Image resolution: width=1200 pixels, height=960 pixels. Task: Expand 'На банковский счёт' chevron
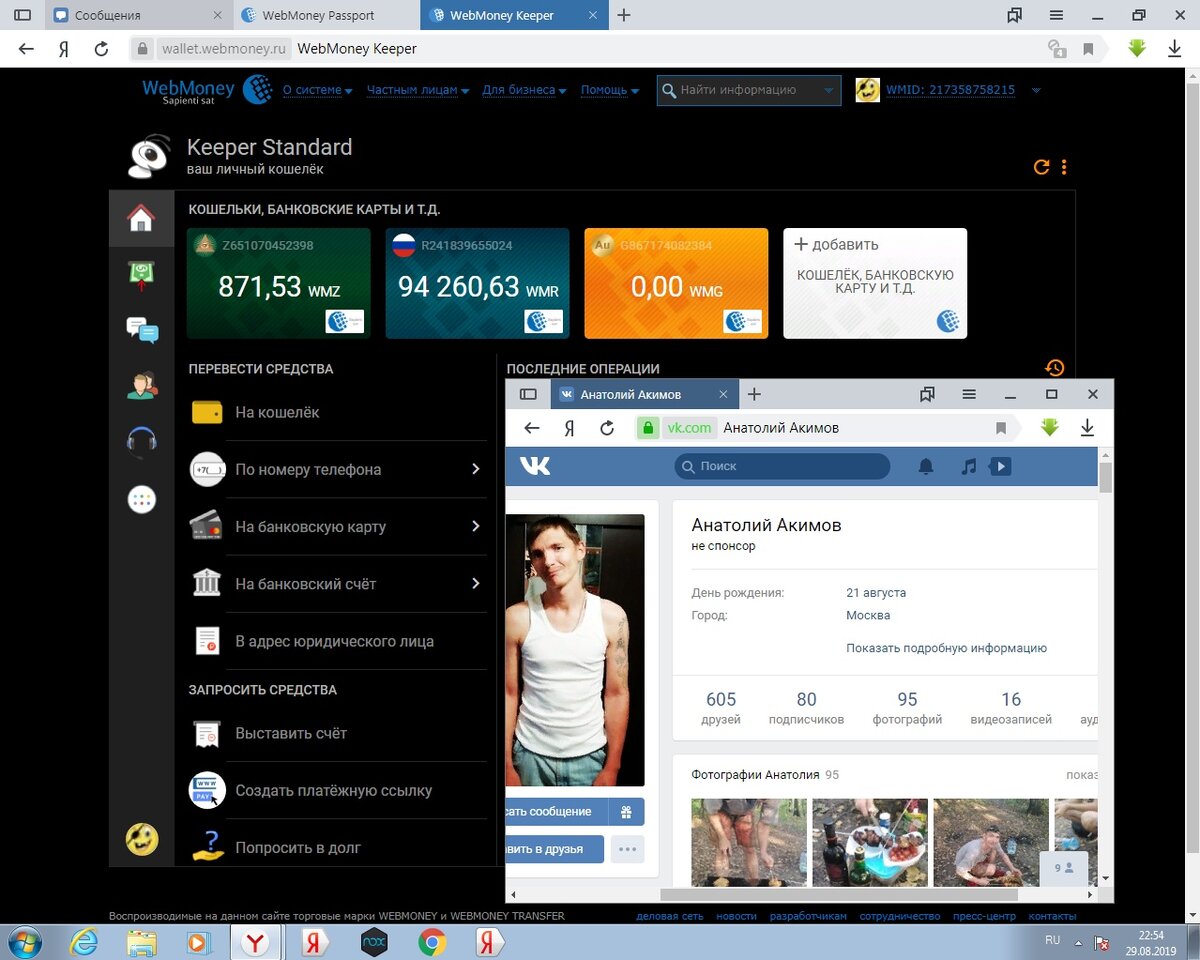point(476,583)
